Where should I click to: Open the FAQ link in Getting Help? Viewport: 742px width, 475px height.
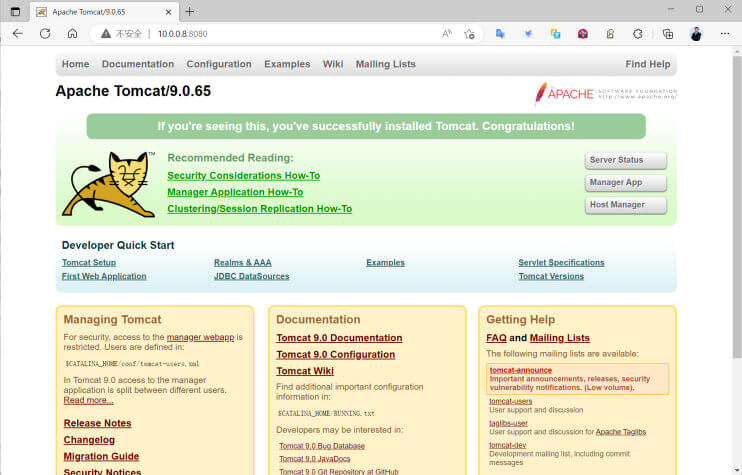click(496, 338)
